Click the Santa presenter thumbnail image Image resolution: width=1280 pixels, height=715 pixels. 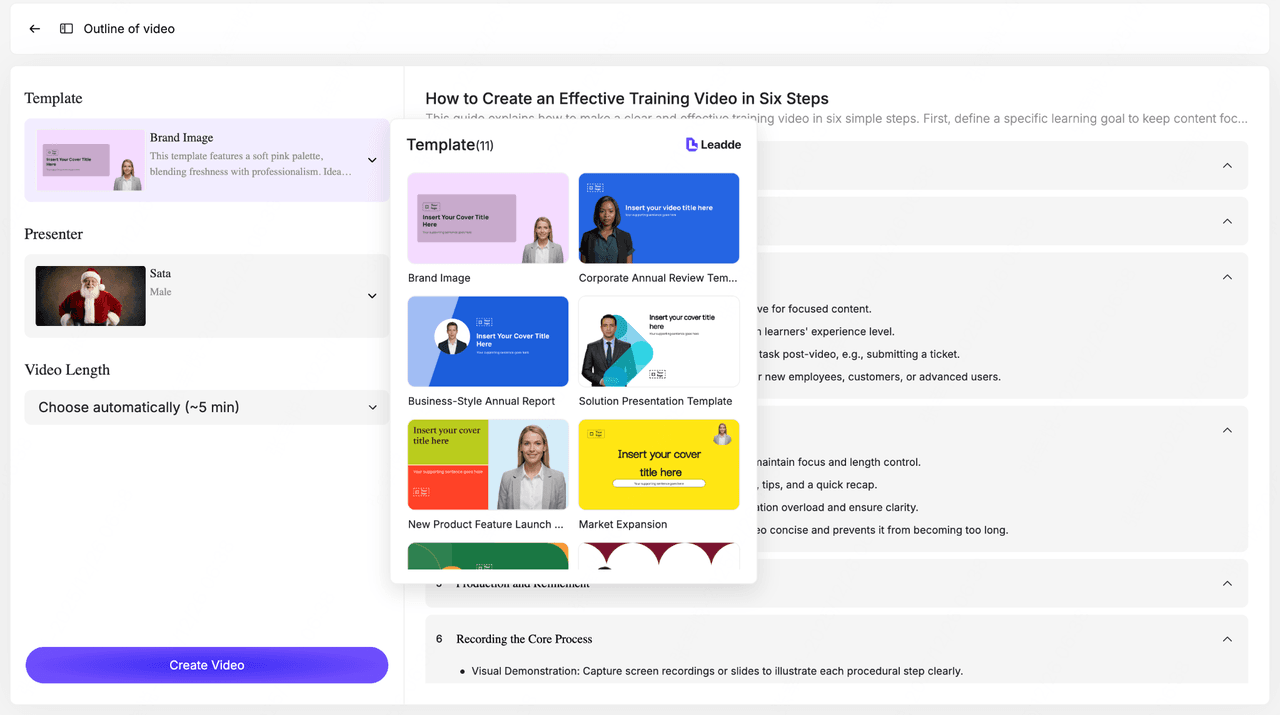coord(91,296)
